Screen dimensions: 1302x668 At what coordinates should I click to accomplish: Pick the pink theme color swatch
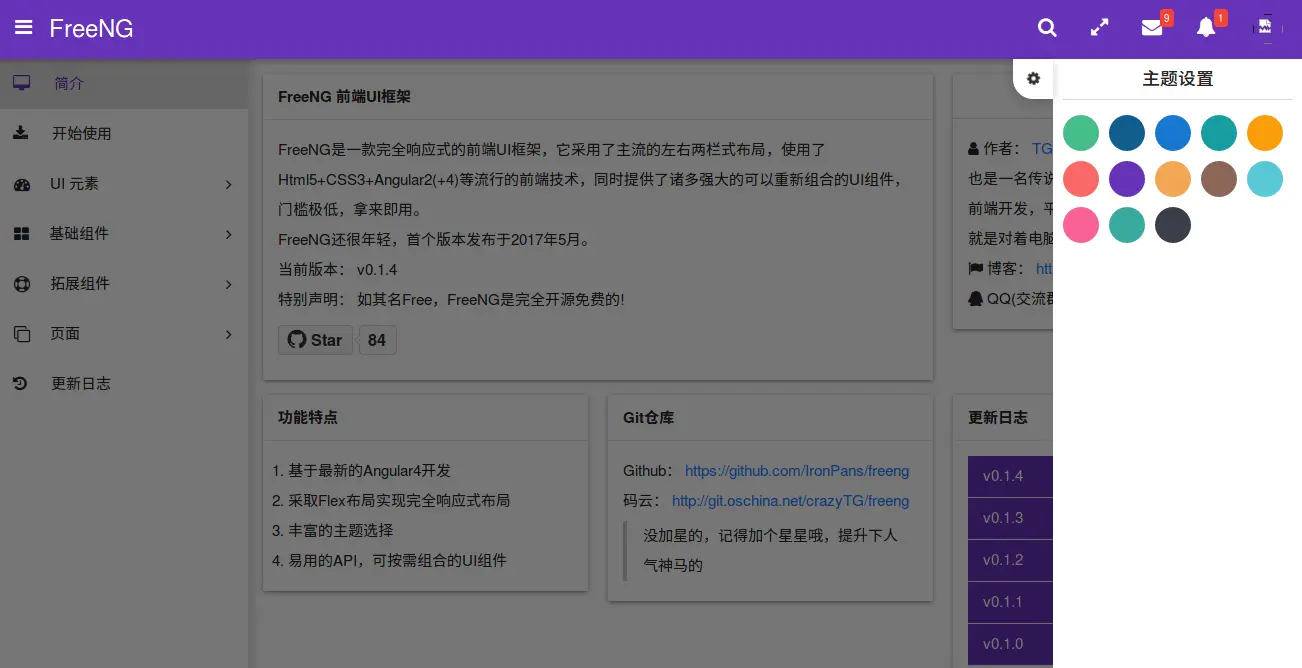1081,225
